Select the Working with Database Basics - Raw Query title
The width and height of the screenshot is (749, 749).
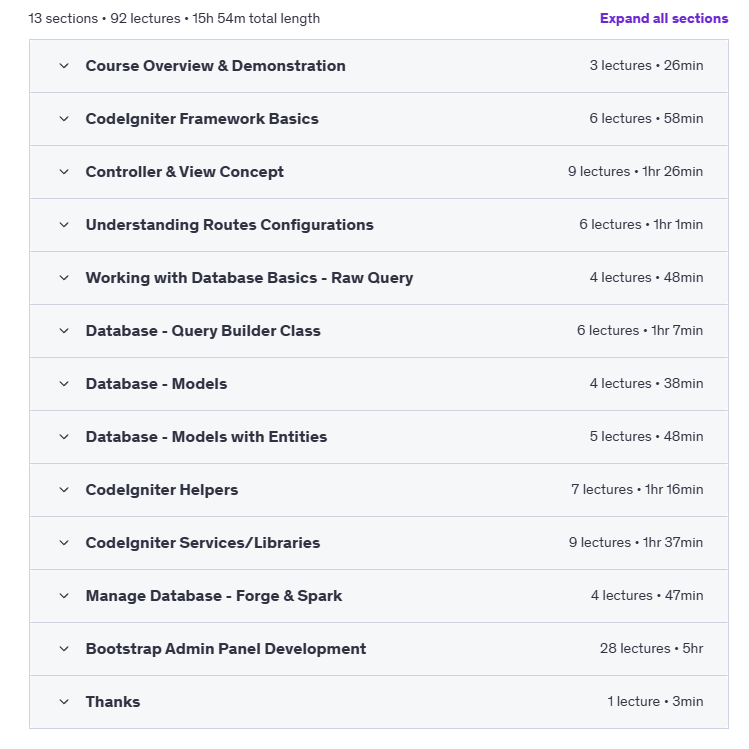click(249, 278)
